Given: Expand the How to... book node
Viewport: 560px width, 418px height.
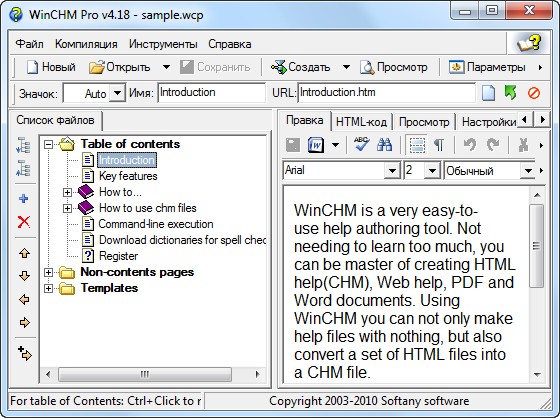Looking at the screenshot, I should pos(67,193).
